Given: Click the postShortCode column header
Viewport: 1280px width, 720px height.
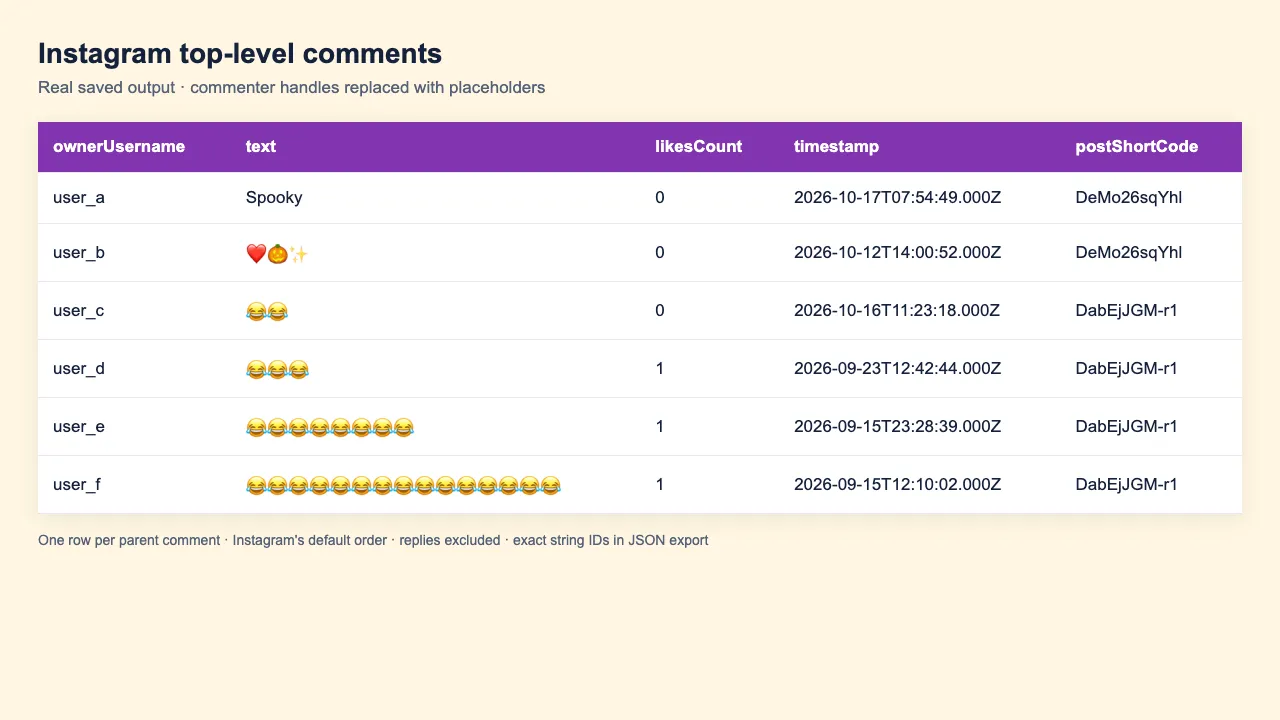Looking at the screenshot, I should point(1137,146).
